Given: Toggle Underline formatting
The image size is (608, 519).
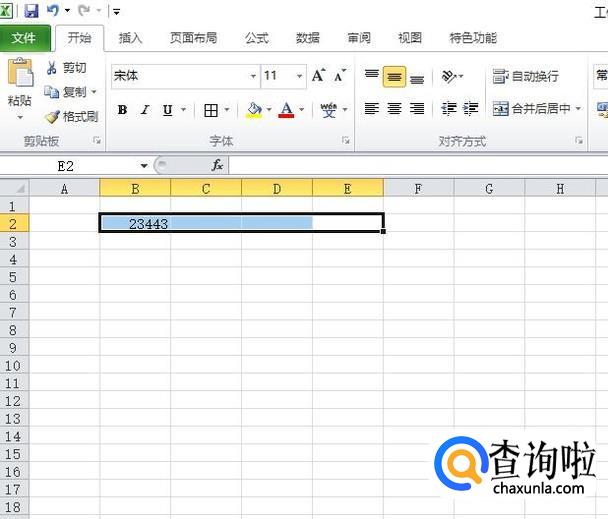Looking at the screenshot, I should click(168, 110).
